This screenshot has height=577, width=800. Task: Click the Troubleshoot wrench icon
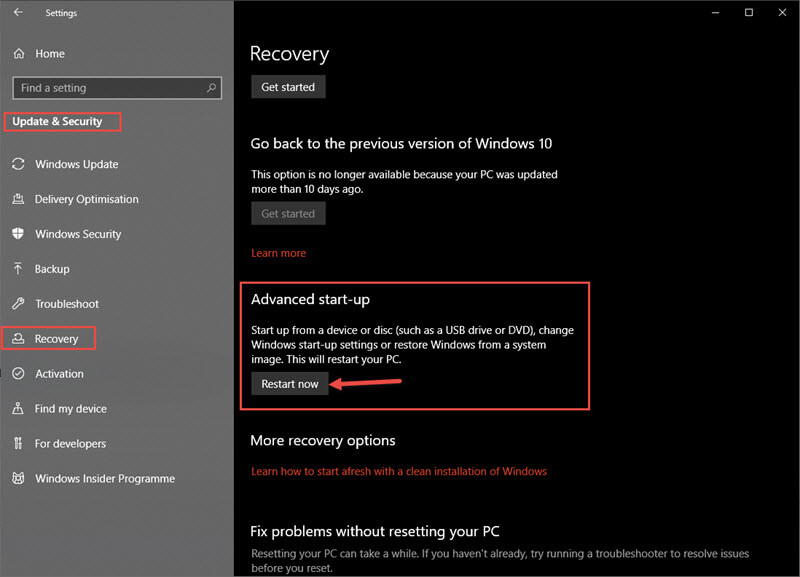18,304
